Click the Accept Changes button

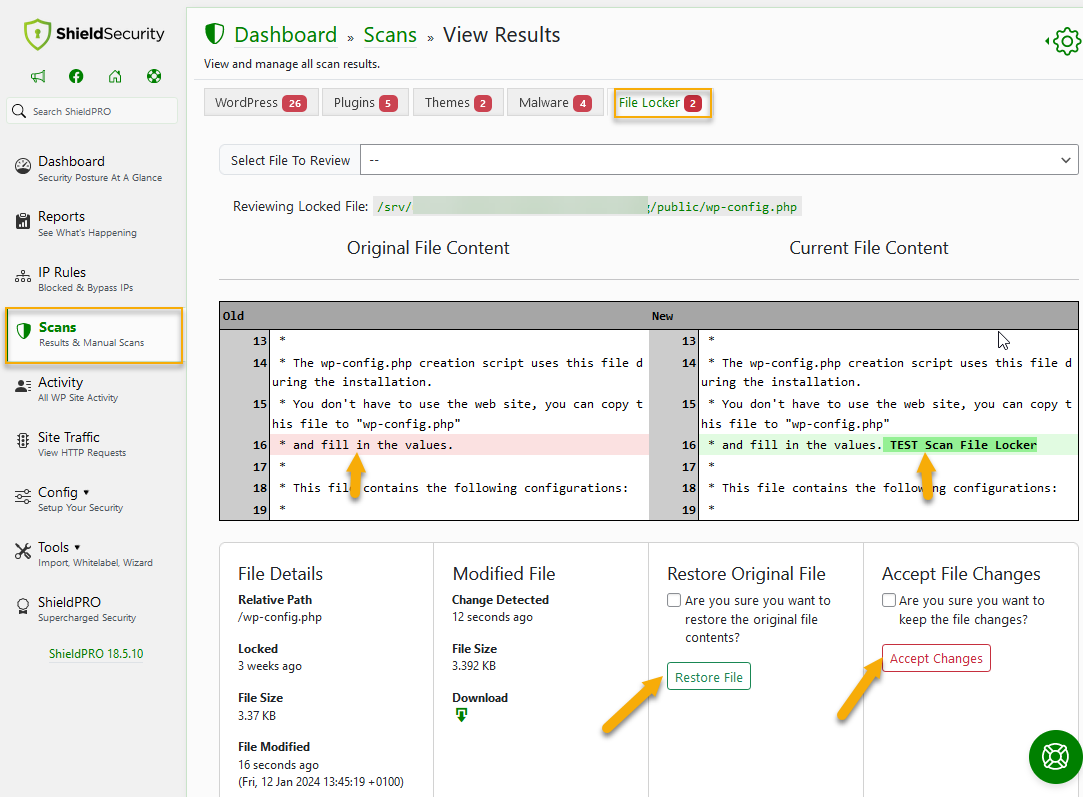(936, 658)
